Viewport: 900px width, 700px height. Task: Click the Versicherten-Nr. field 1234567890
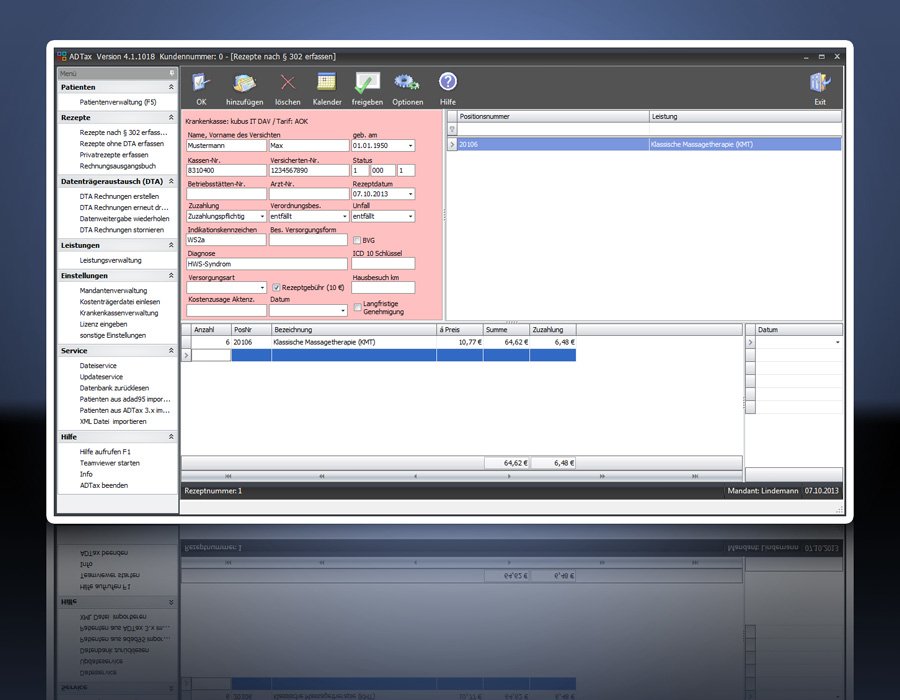pyautogui.click(x=309, y=170)
